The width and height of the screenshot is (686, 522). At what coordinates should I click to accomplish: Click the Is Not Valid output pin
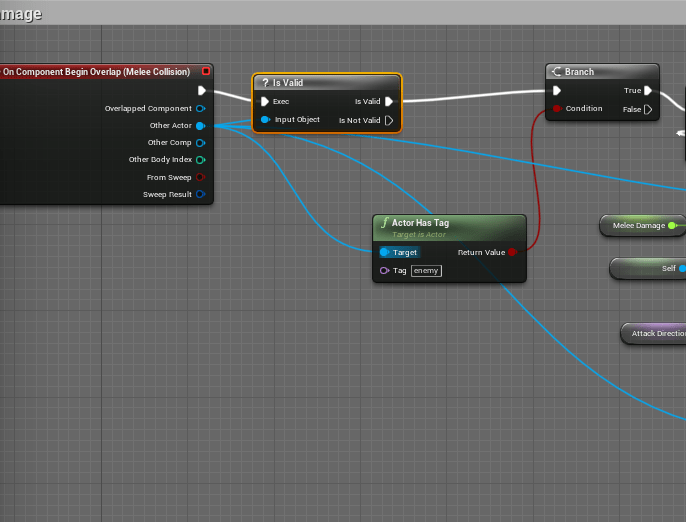click(x=389, y=120)
